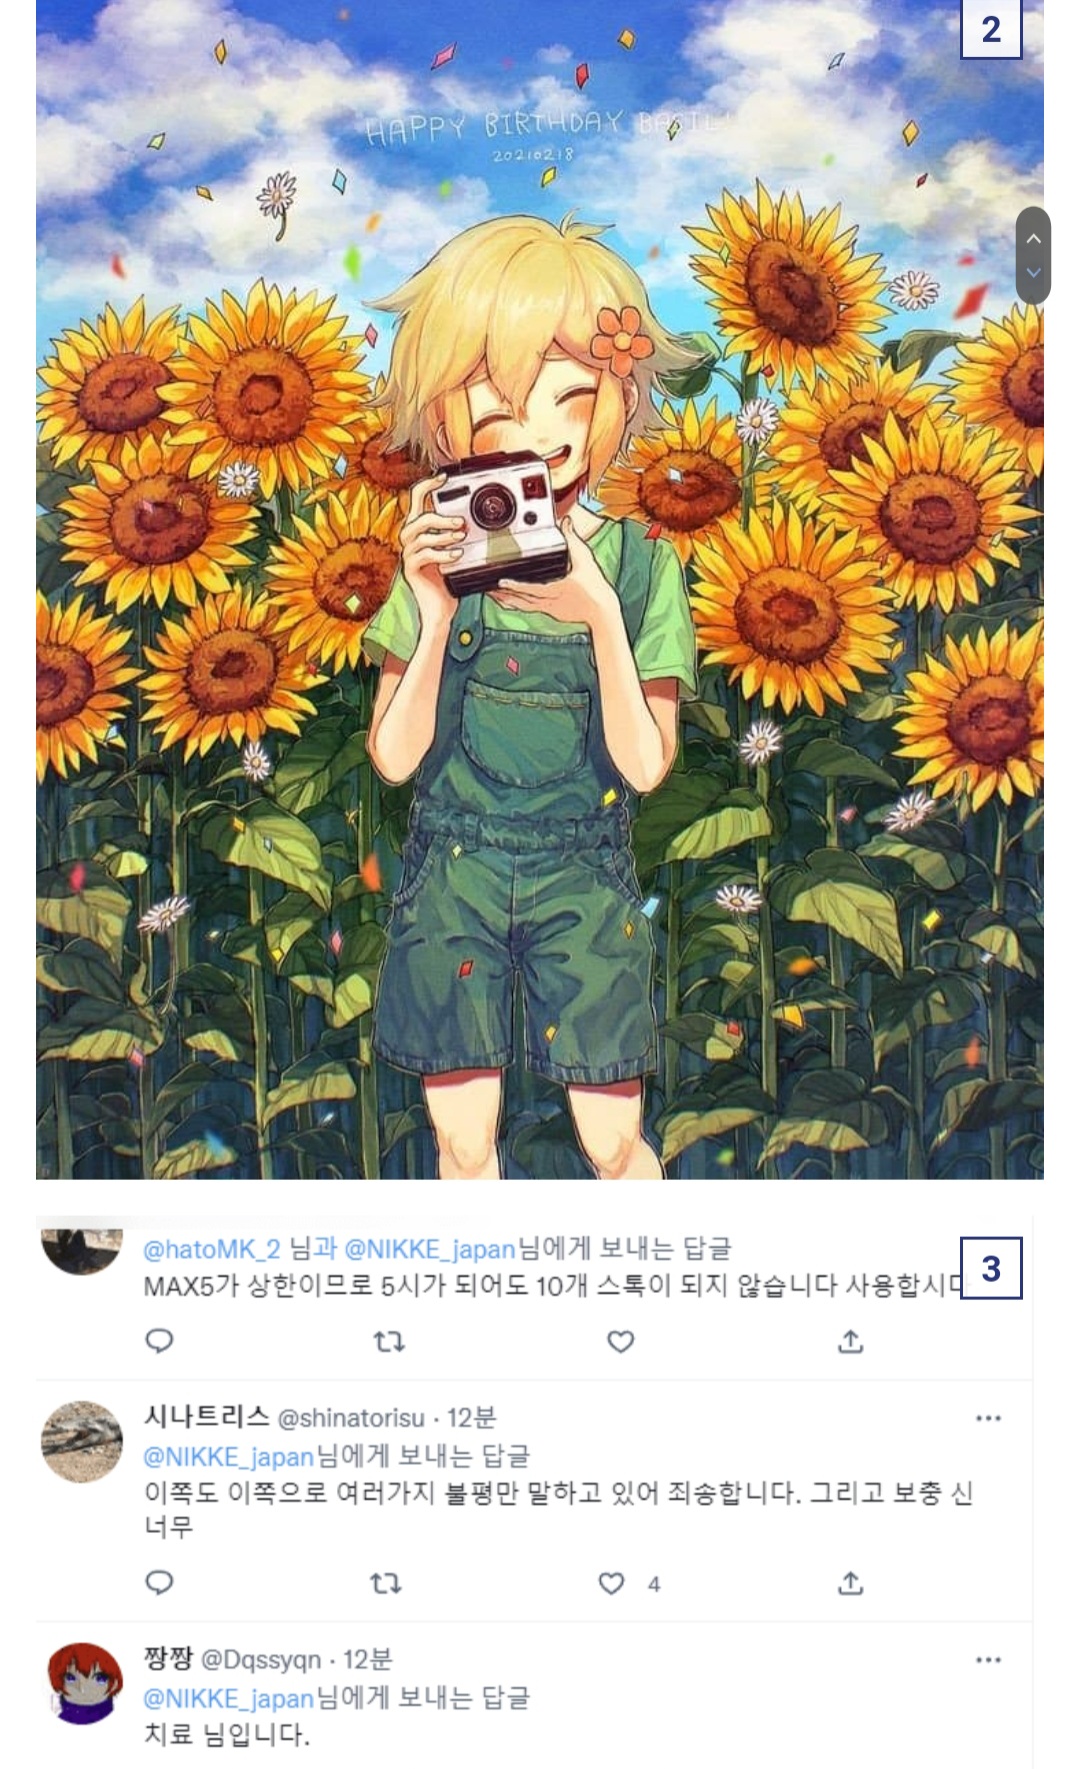Open the sunflower birthday illustration
1080x1769 pixels.
(540, 600)
